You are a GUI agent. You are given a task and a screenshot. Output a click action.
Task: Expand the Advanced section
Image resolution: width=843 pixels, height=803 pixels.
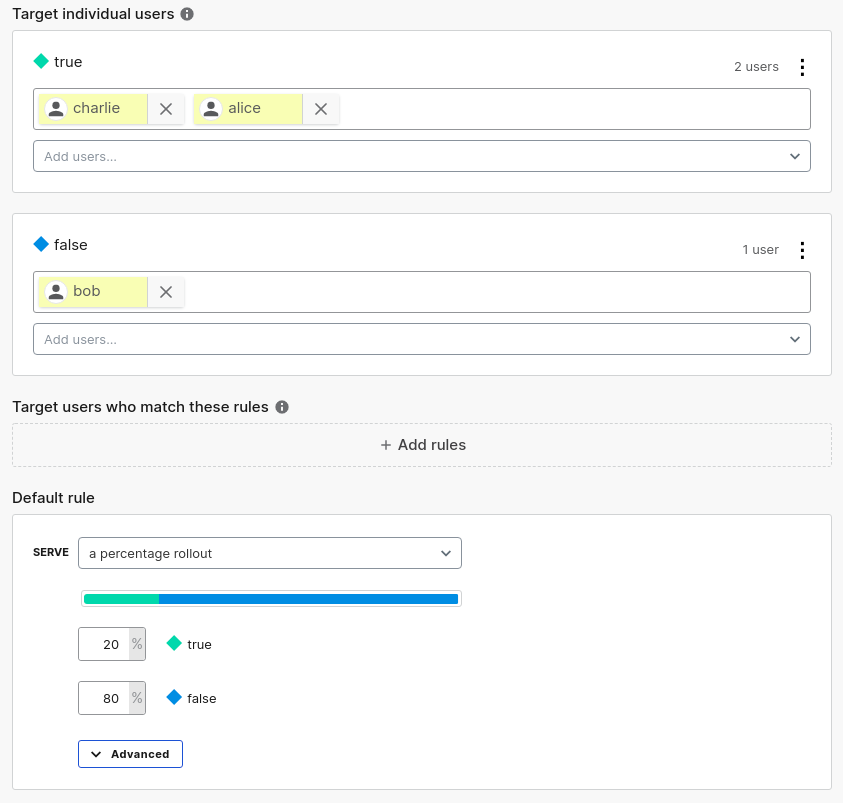[130, 754]
